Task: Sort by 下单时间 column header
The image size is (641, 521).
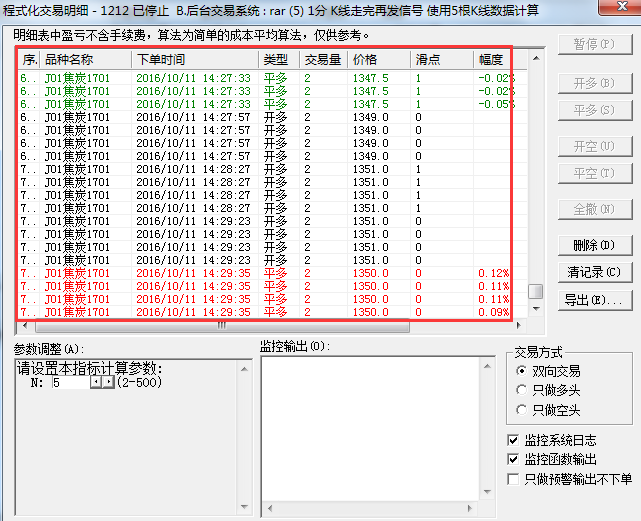Action: [195, 60]
